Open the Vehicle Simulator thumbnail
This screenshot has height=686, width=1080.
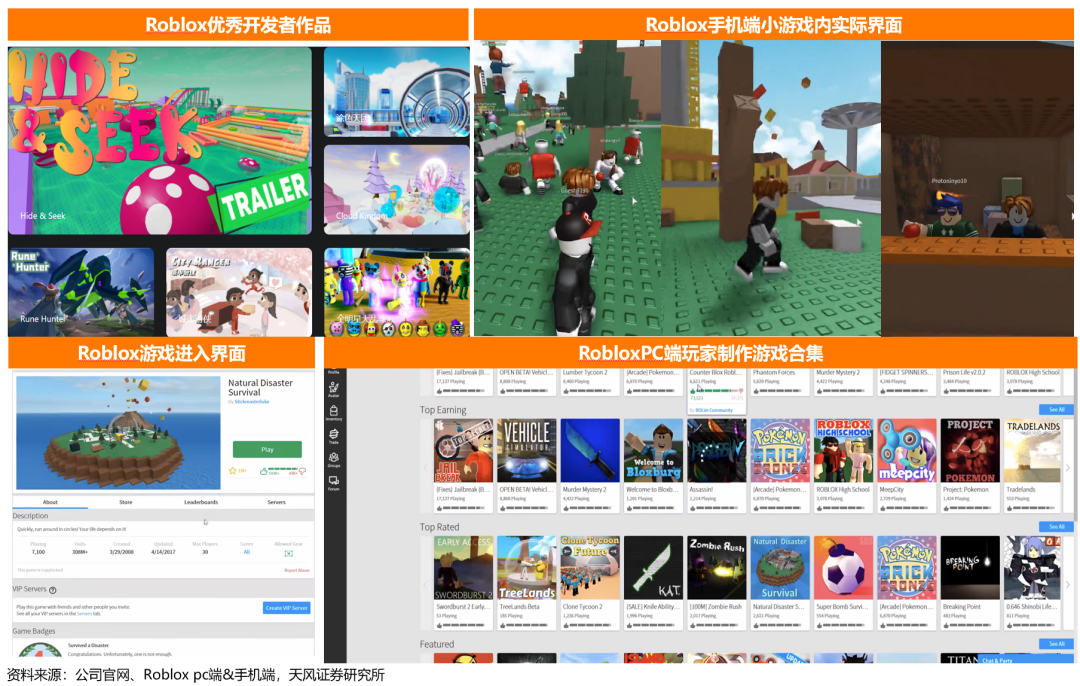click(x=527, y=450)
